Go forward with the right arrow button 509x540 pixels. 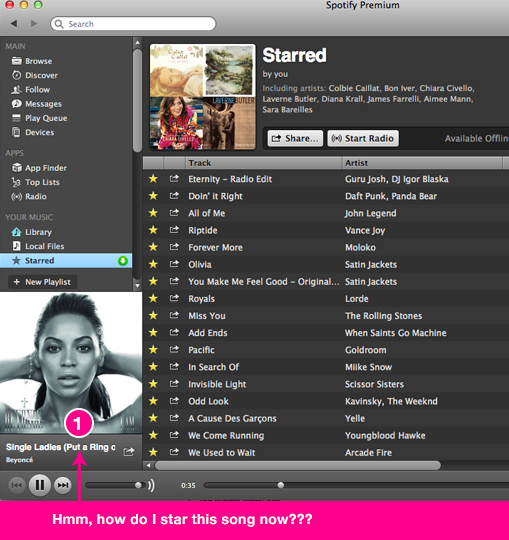point(34,24)
